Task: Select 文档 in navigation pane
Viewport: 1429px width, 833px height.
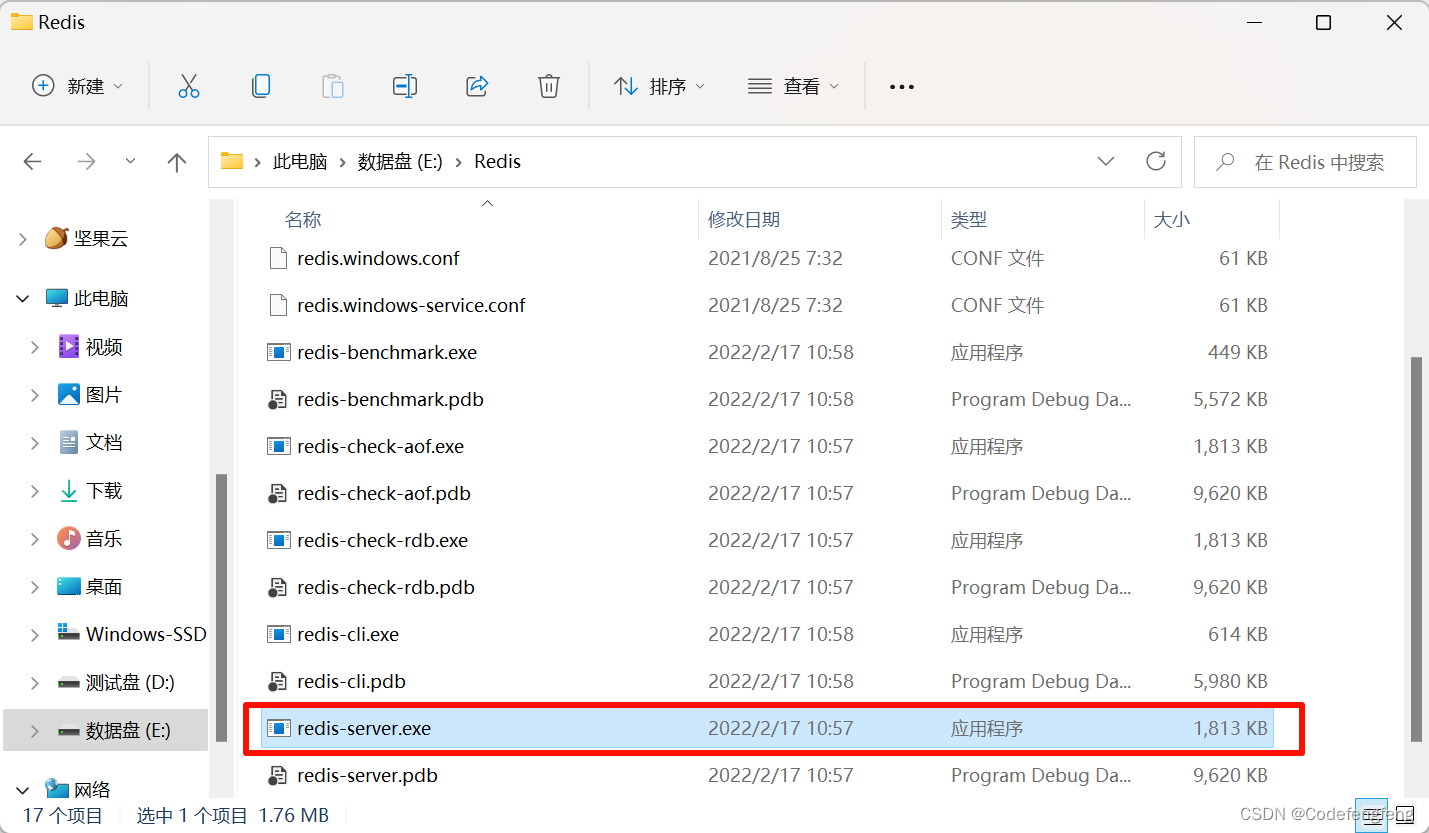Action: click(x=104, y=443)
